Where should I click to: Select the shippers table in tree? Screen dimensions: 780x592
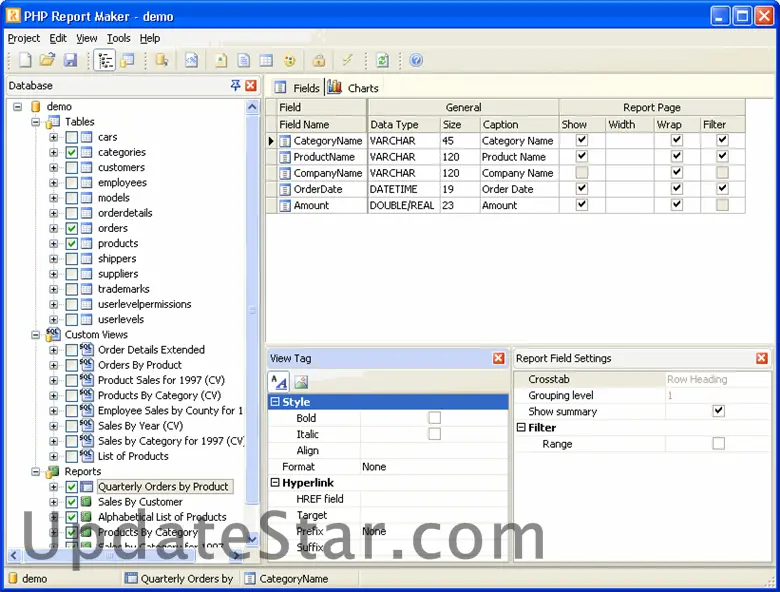pyautogui.click(x=117, y=259)
